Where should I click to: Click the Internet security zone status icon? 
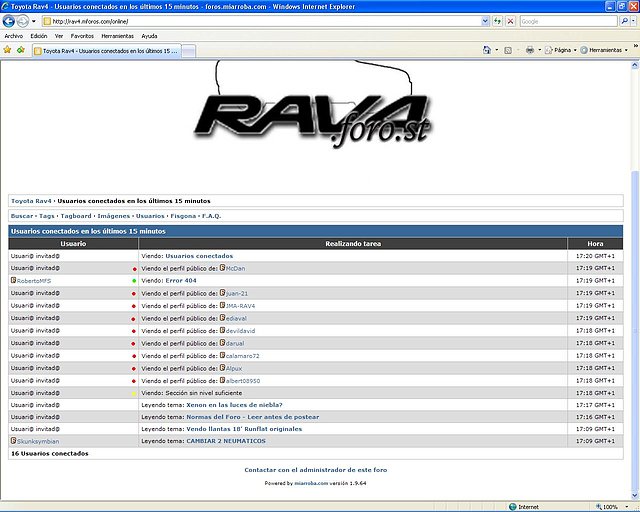click(513, 507)
